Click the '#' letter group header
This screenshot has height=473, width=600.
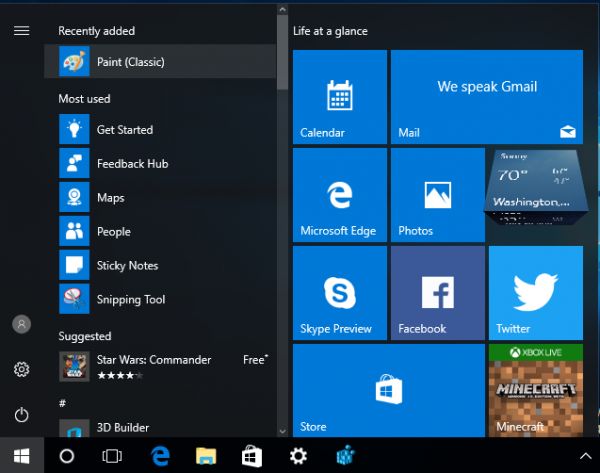[62, 403]
